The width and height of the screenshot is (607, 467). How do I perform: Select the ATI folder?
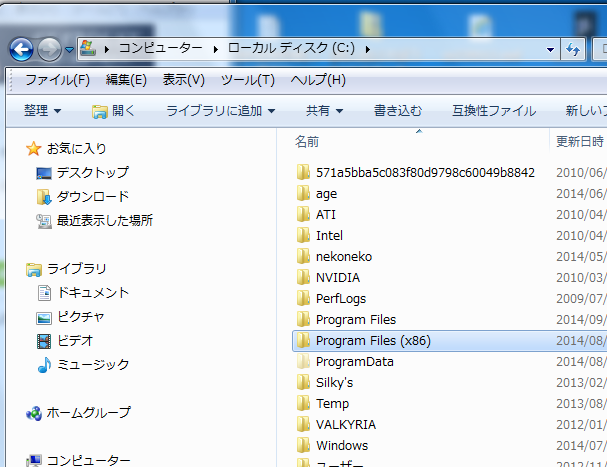tap(326, 215)
